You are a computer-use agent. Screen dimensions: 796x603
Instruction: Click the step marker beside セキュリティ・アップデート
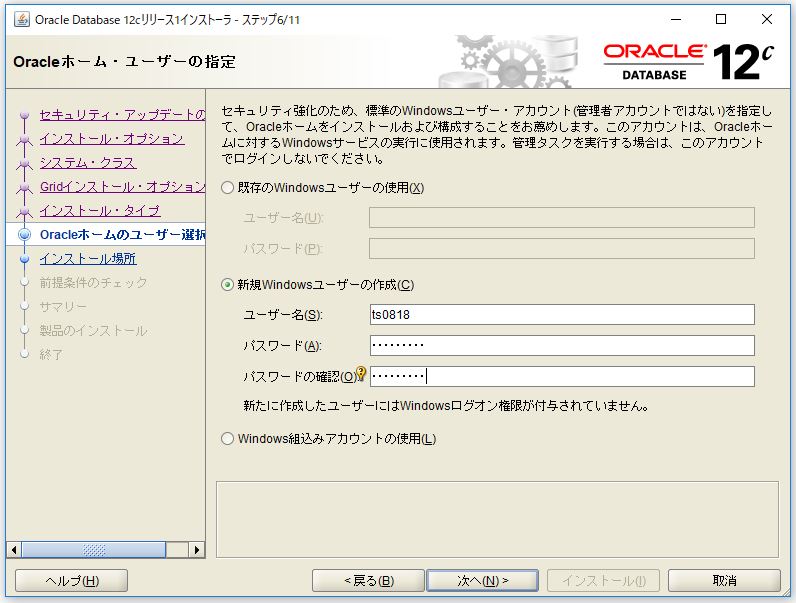click(x=24, y=115)
